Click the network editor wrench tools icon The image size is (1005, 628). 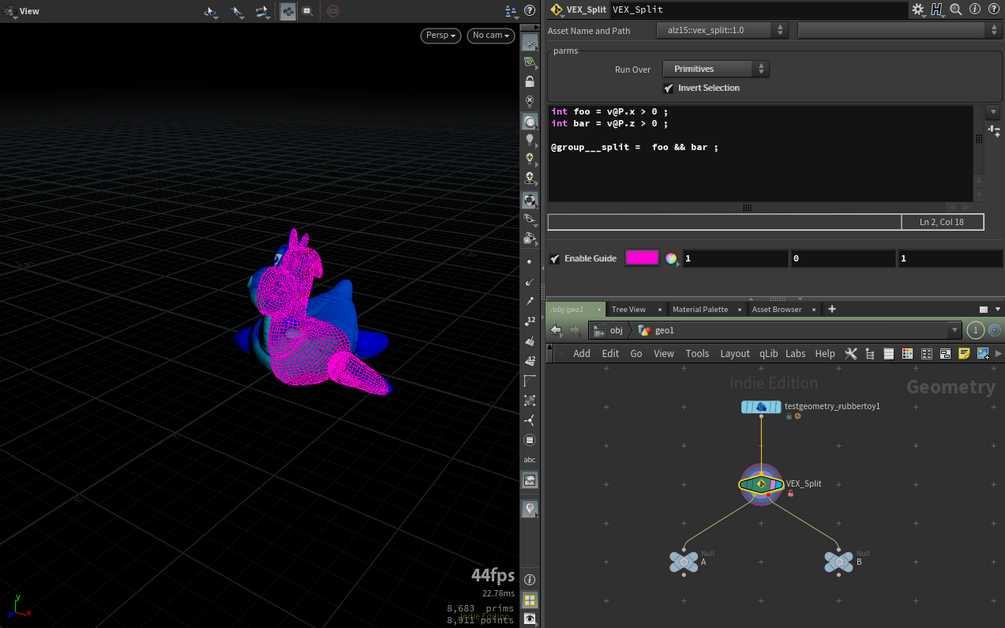click(851, 354)
